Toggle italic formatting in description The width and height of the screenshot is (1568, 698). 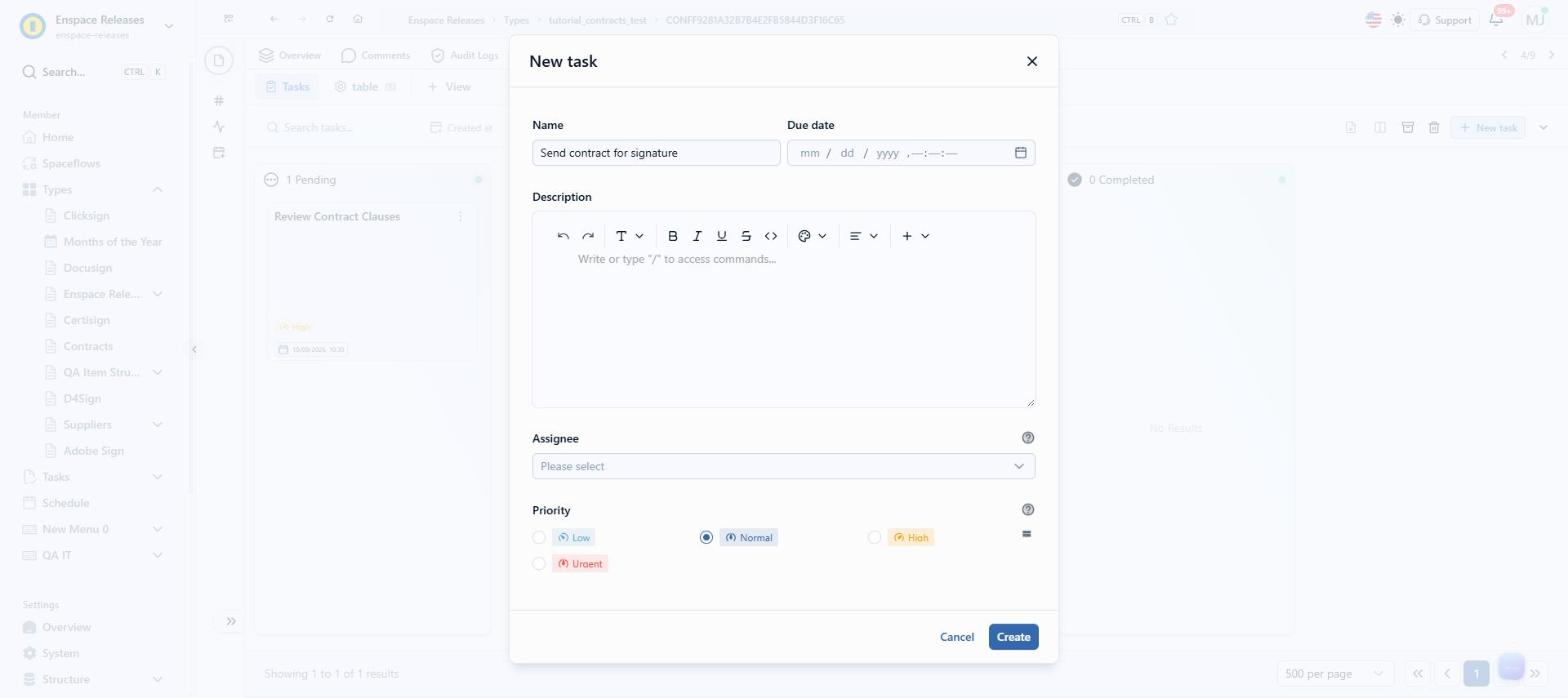pos(697,236)
